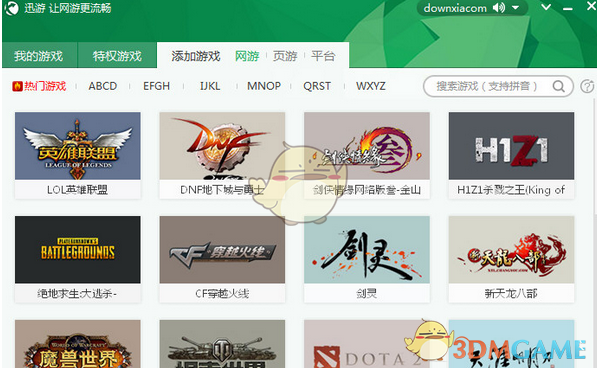597x368 pixels.
Task: Mute sound via the speaker icon
Action: pyautogui.click(x=499, y=8)
